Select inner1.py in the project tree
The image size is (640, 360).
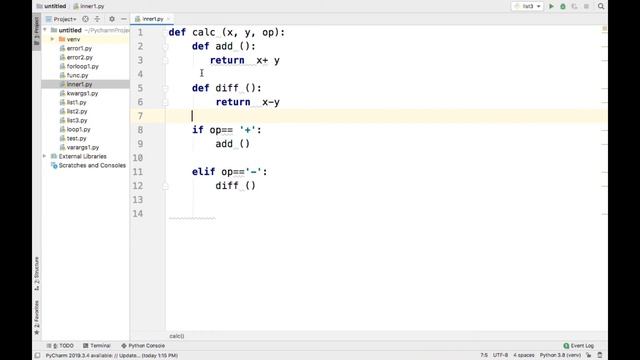(x=79, y=84)
